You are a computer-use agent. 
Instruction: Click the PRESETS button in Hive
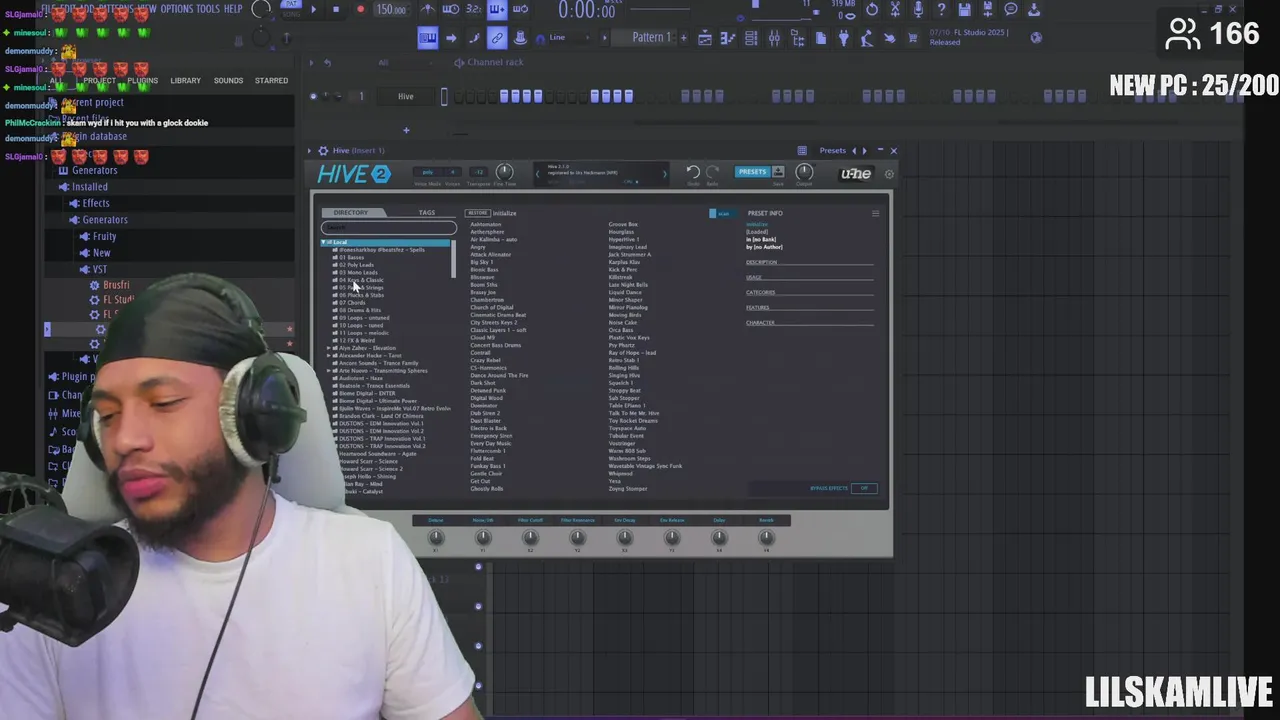(x=752, y=172)
